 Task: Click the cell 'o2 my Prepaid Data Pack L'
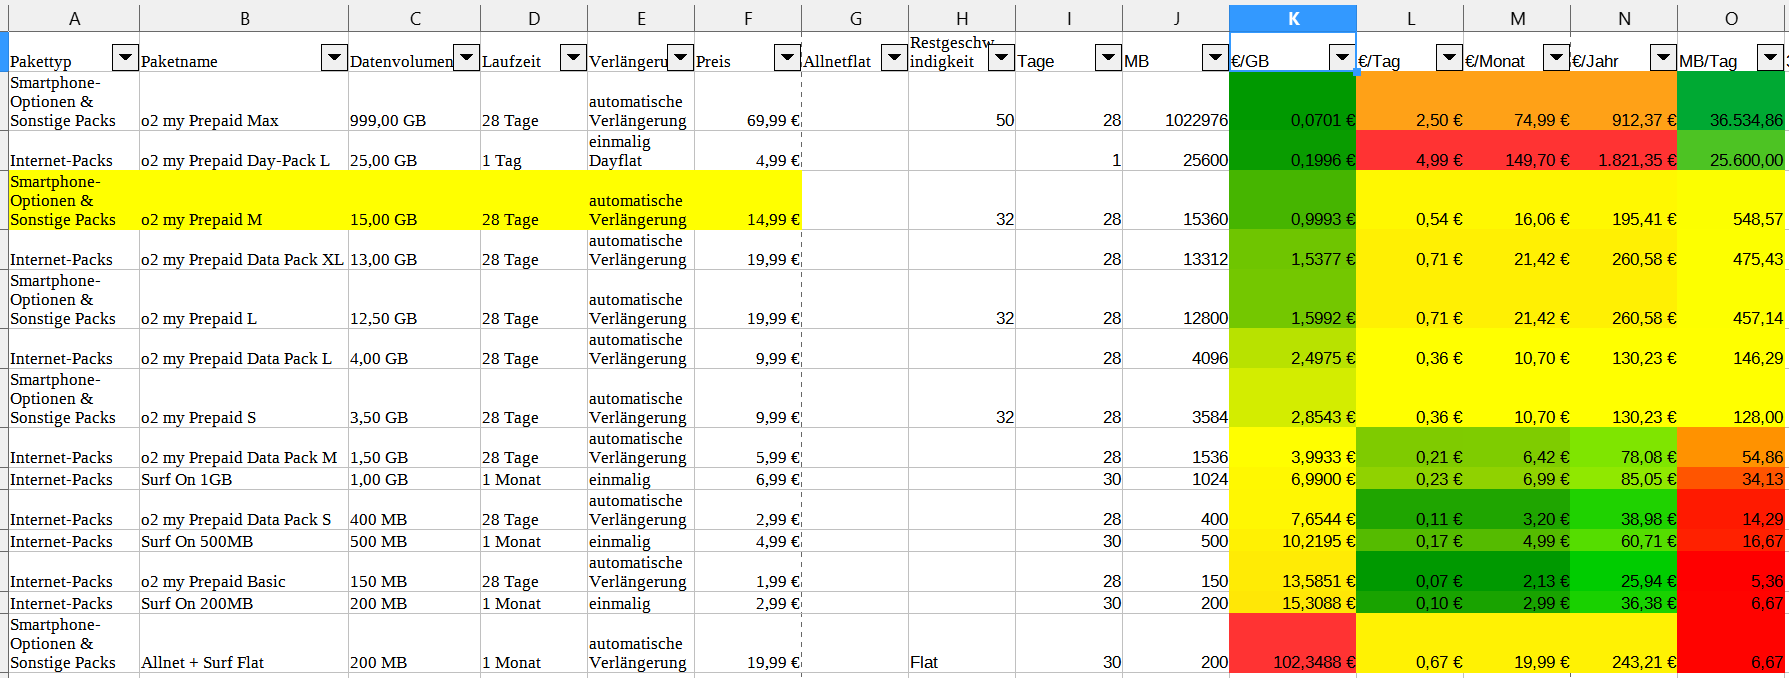point(244,349)
